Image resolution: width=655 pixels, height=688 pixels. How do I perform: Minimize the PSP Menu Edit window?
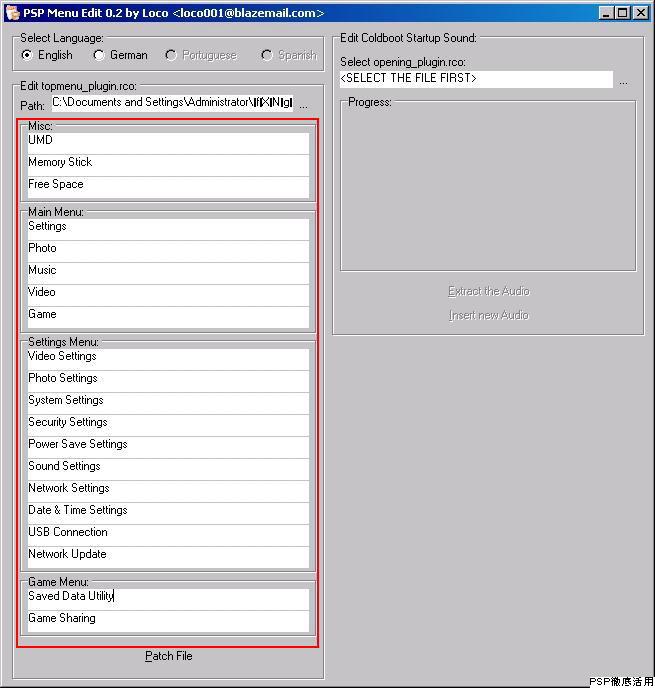coord(606,13)
